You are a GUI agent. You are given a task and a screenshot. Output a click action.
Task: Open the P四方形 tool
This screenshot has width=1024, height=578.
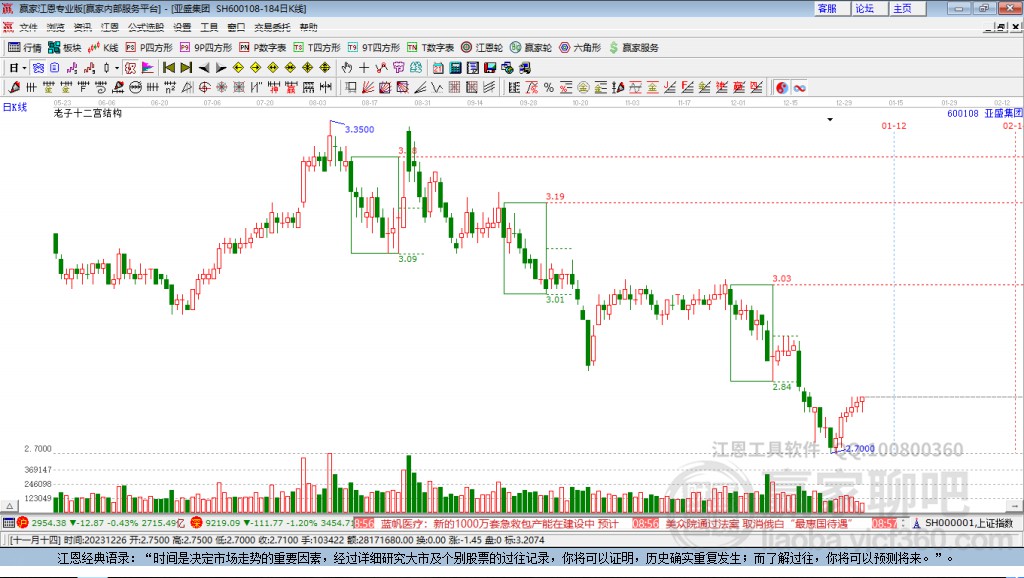pos(149,48)
